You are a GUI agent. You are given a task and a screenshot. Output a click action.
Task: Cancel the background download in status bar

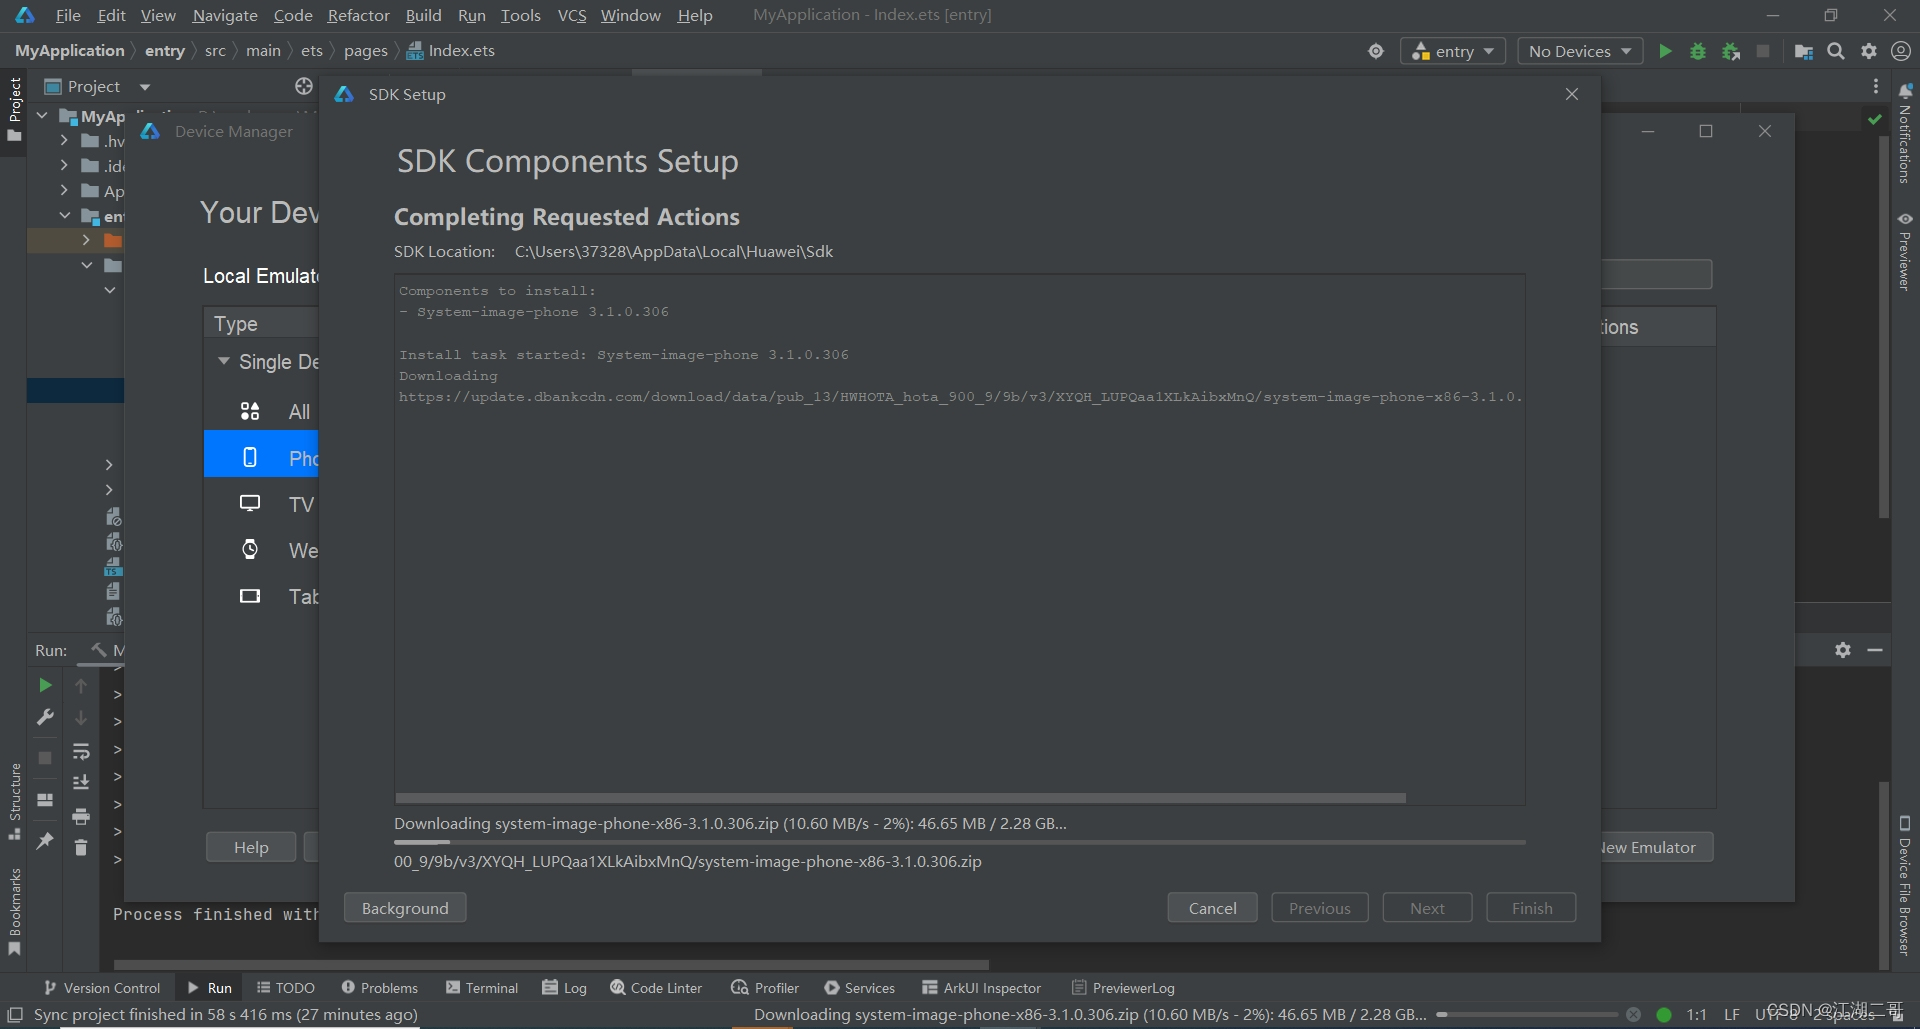coord(1633,1014)
